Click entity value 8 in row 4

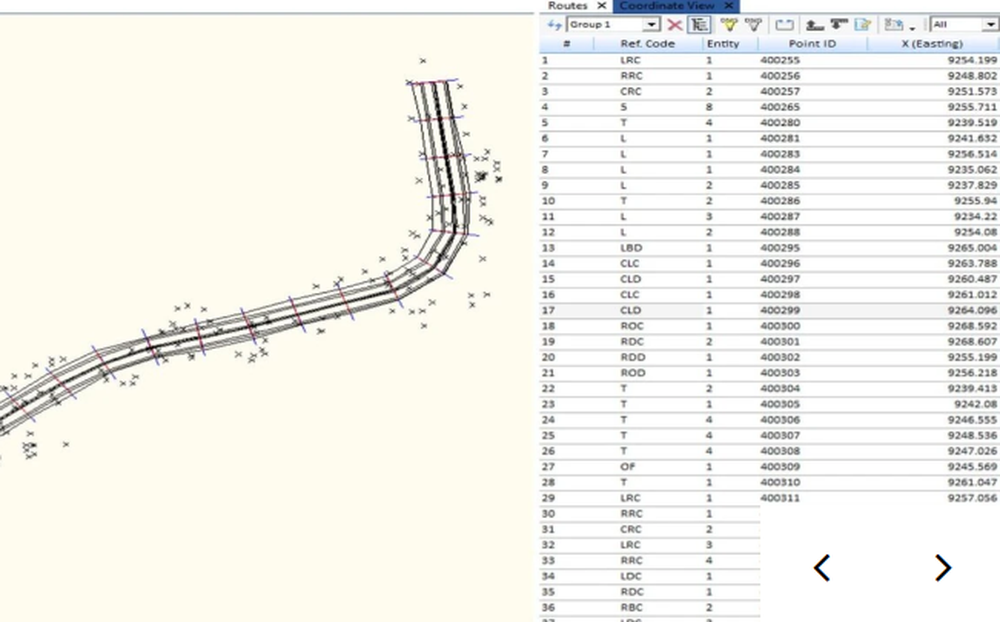[x=709, y=107]
